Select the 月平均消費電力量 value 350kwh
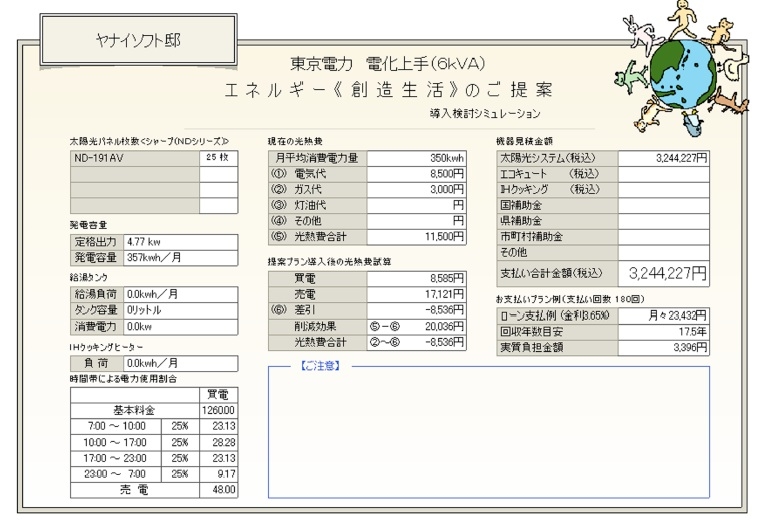758x522 pixels. 416,158
